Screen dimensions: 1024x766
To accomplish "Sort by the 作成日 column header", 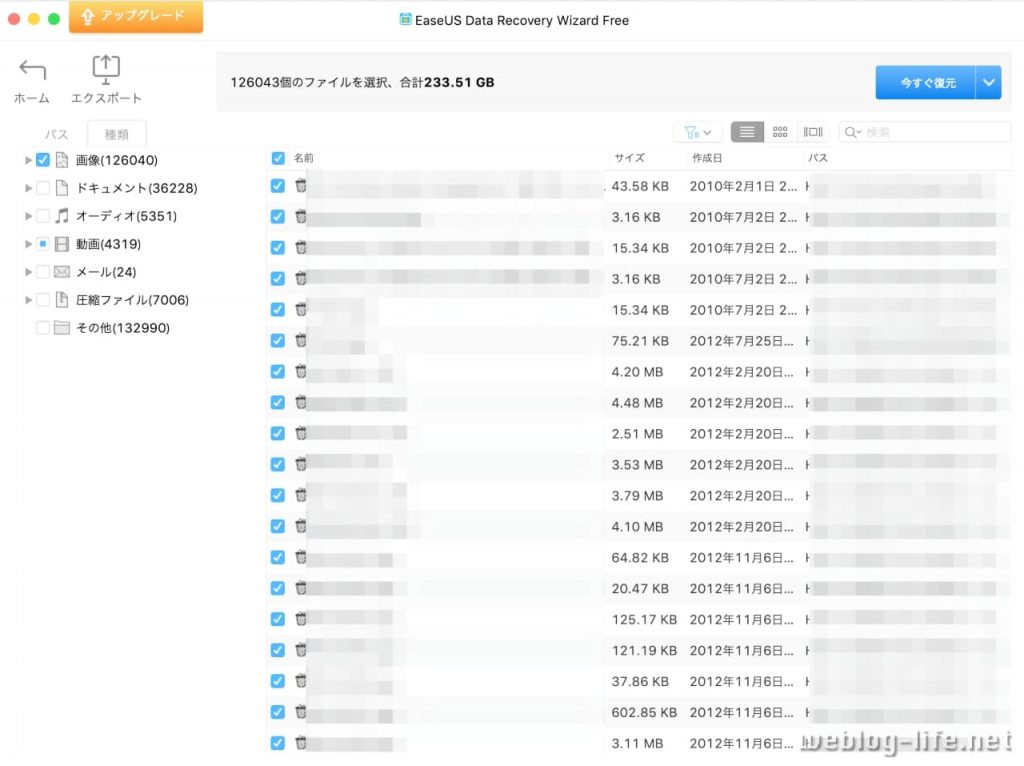I will [x=707, y=158].
